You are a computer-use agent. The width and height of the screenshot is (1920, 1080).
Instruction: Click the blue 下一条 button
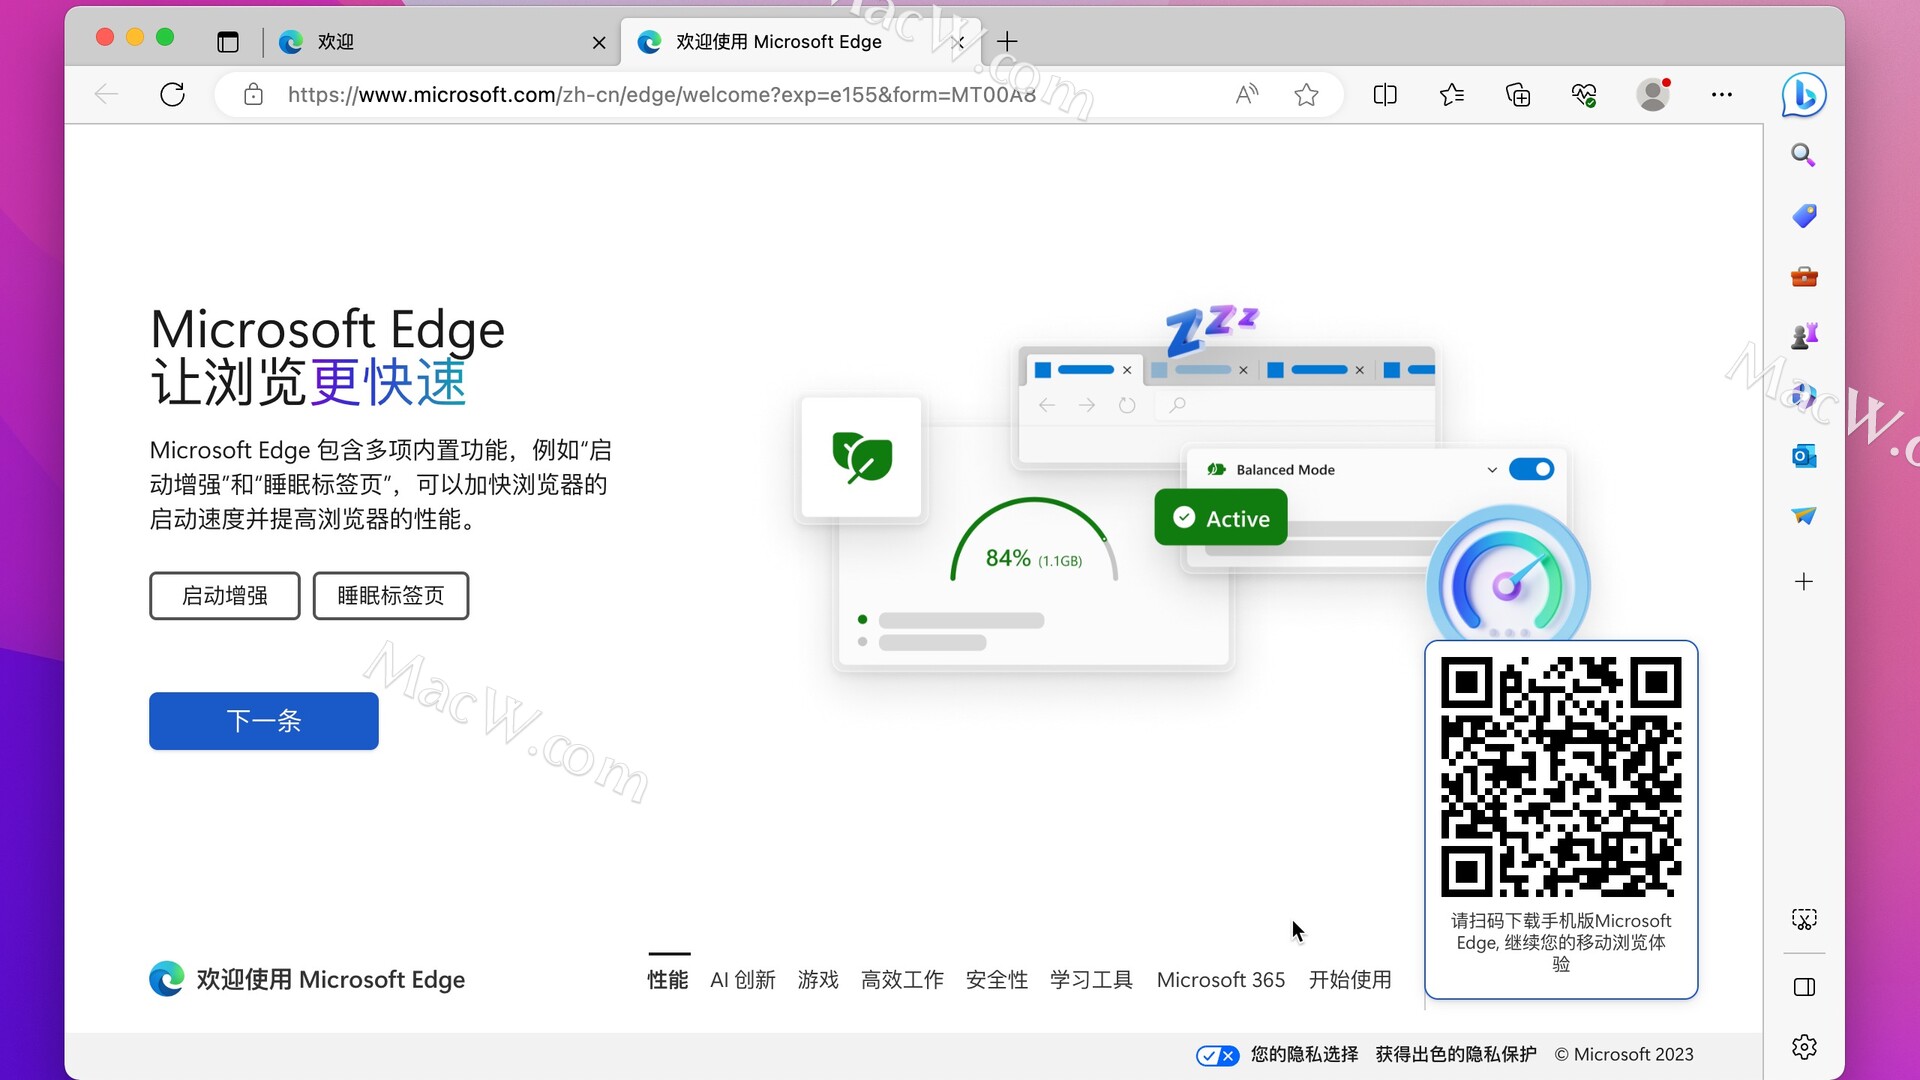[264, 721]
